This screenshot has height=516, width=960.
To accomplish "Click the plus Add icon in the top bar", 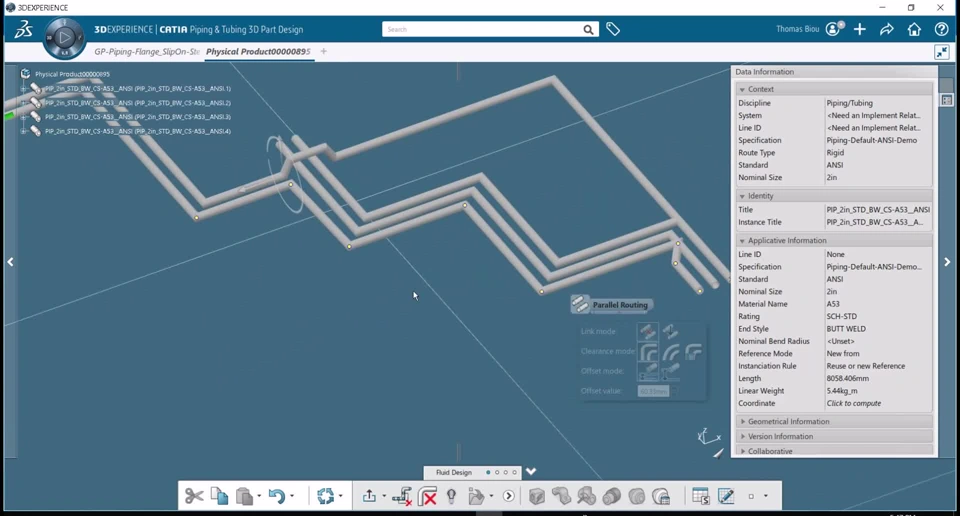I will [860, 29].
